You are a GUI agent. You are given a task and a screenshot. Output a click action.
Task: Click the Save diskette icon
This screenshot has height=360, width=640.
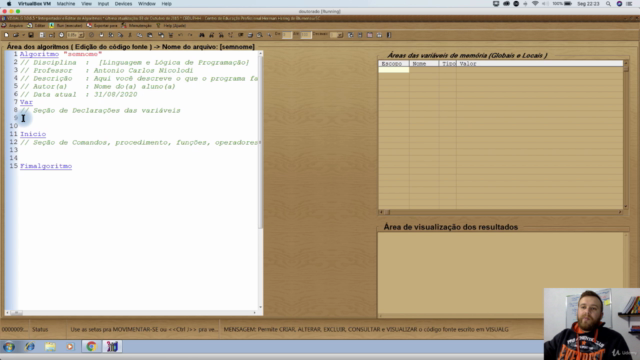pos(31,35)
